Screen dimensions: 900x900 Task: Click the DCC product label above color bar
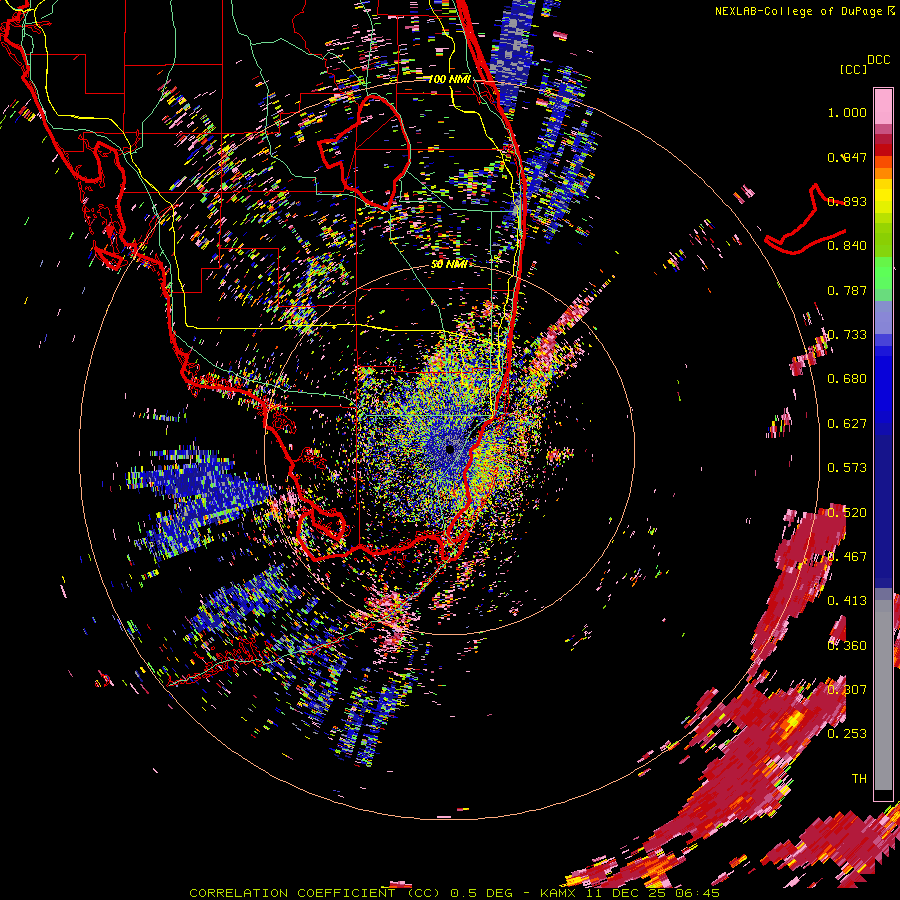pos(878,60)
